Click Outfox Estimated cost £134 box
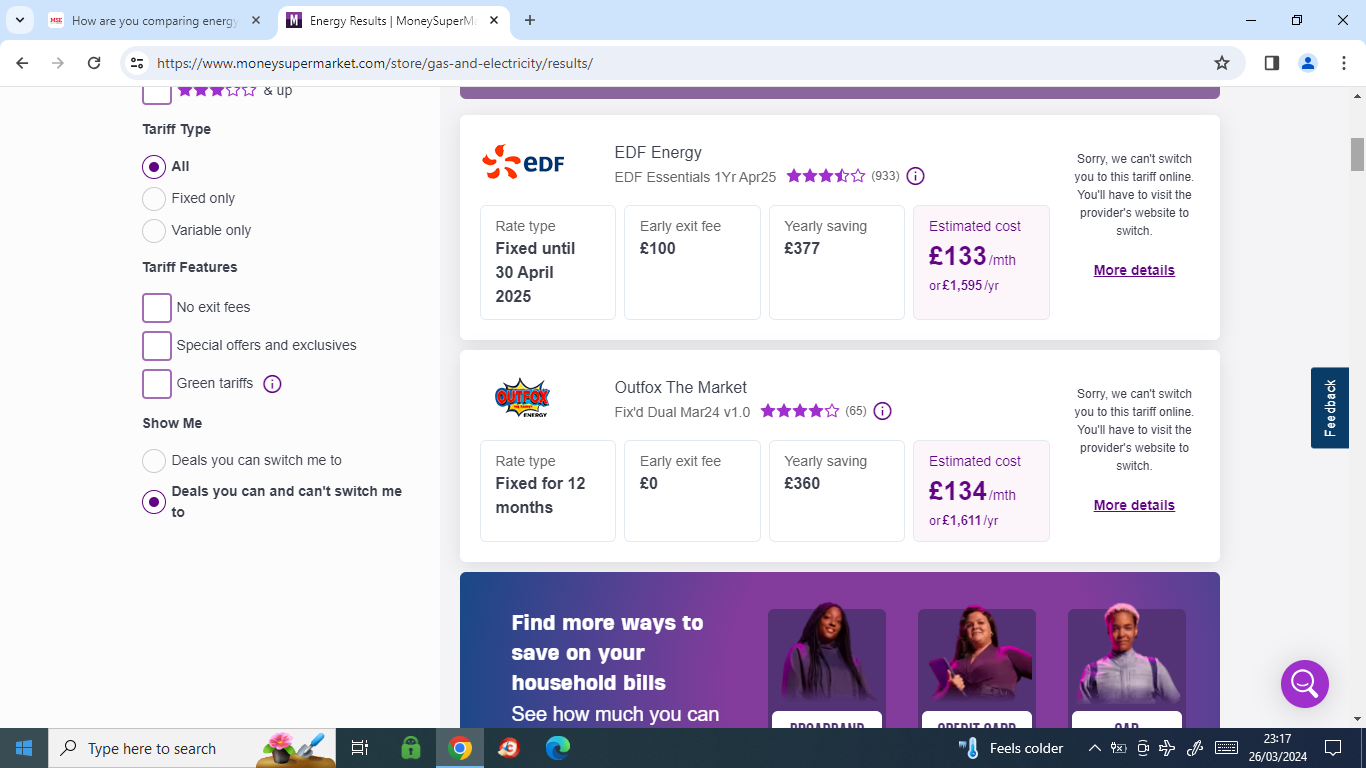Image resolution: width=1366 pixels, height=768 pixels. (x=981, y=491)
